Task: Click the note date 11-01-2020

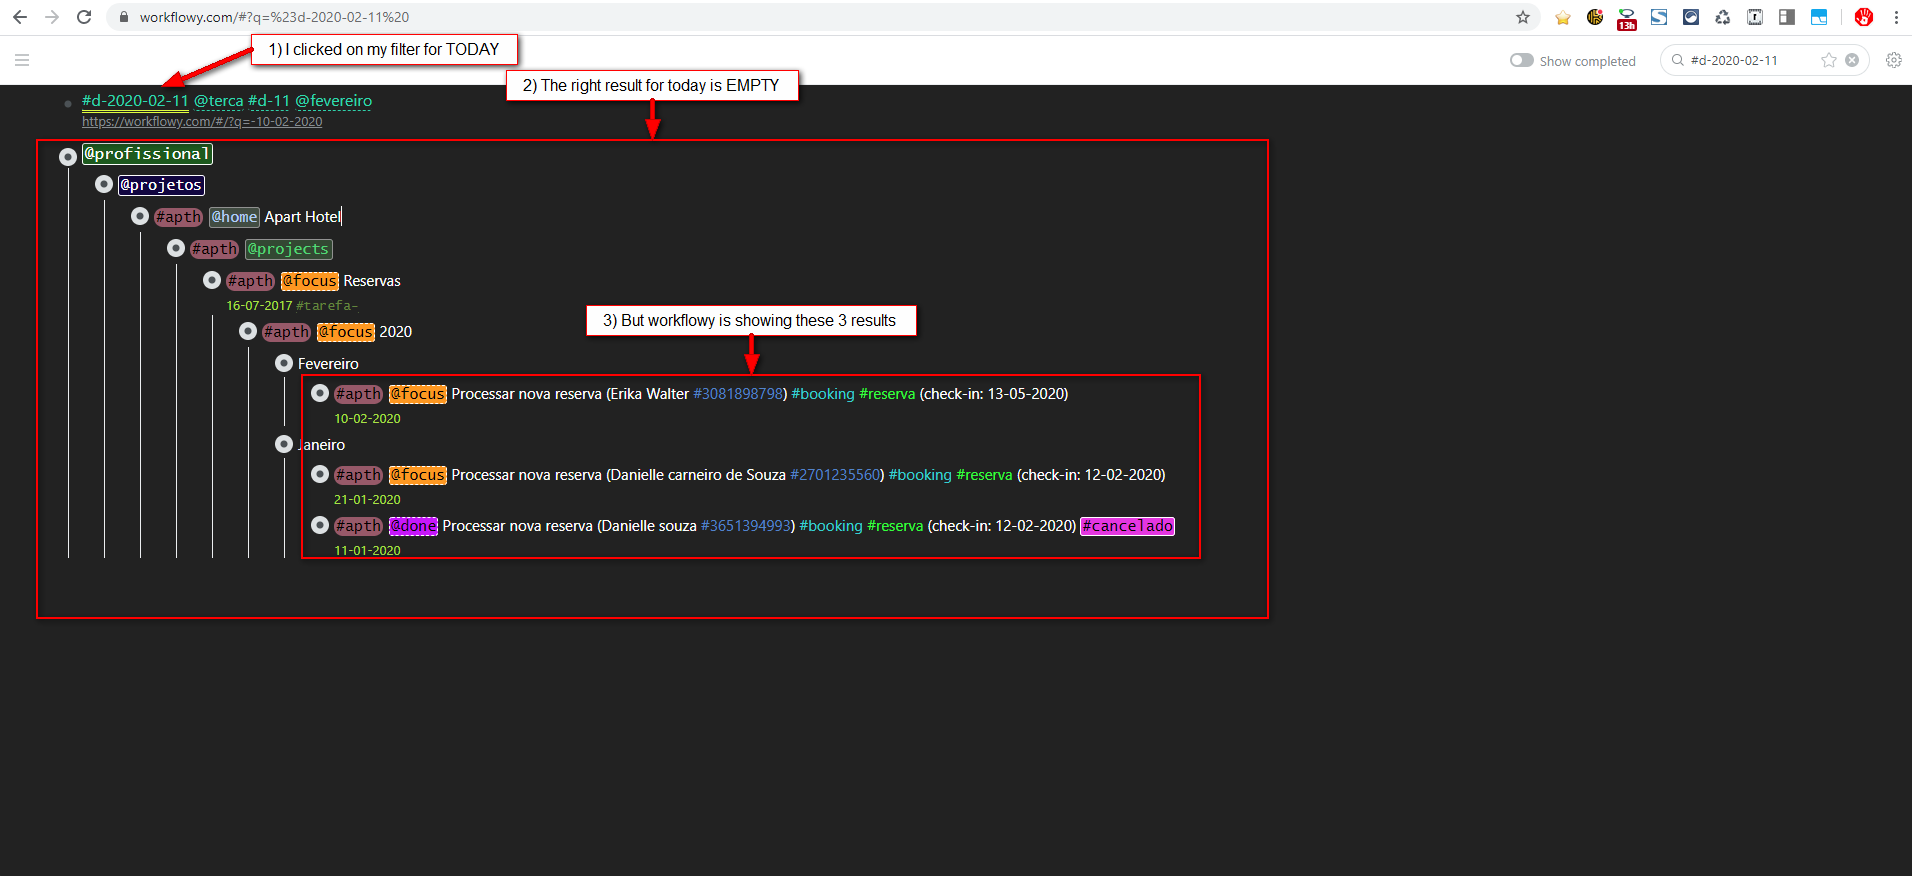Action: click(x=367, y=551)
